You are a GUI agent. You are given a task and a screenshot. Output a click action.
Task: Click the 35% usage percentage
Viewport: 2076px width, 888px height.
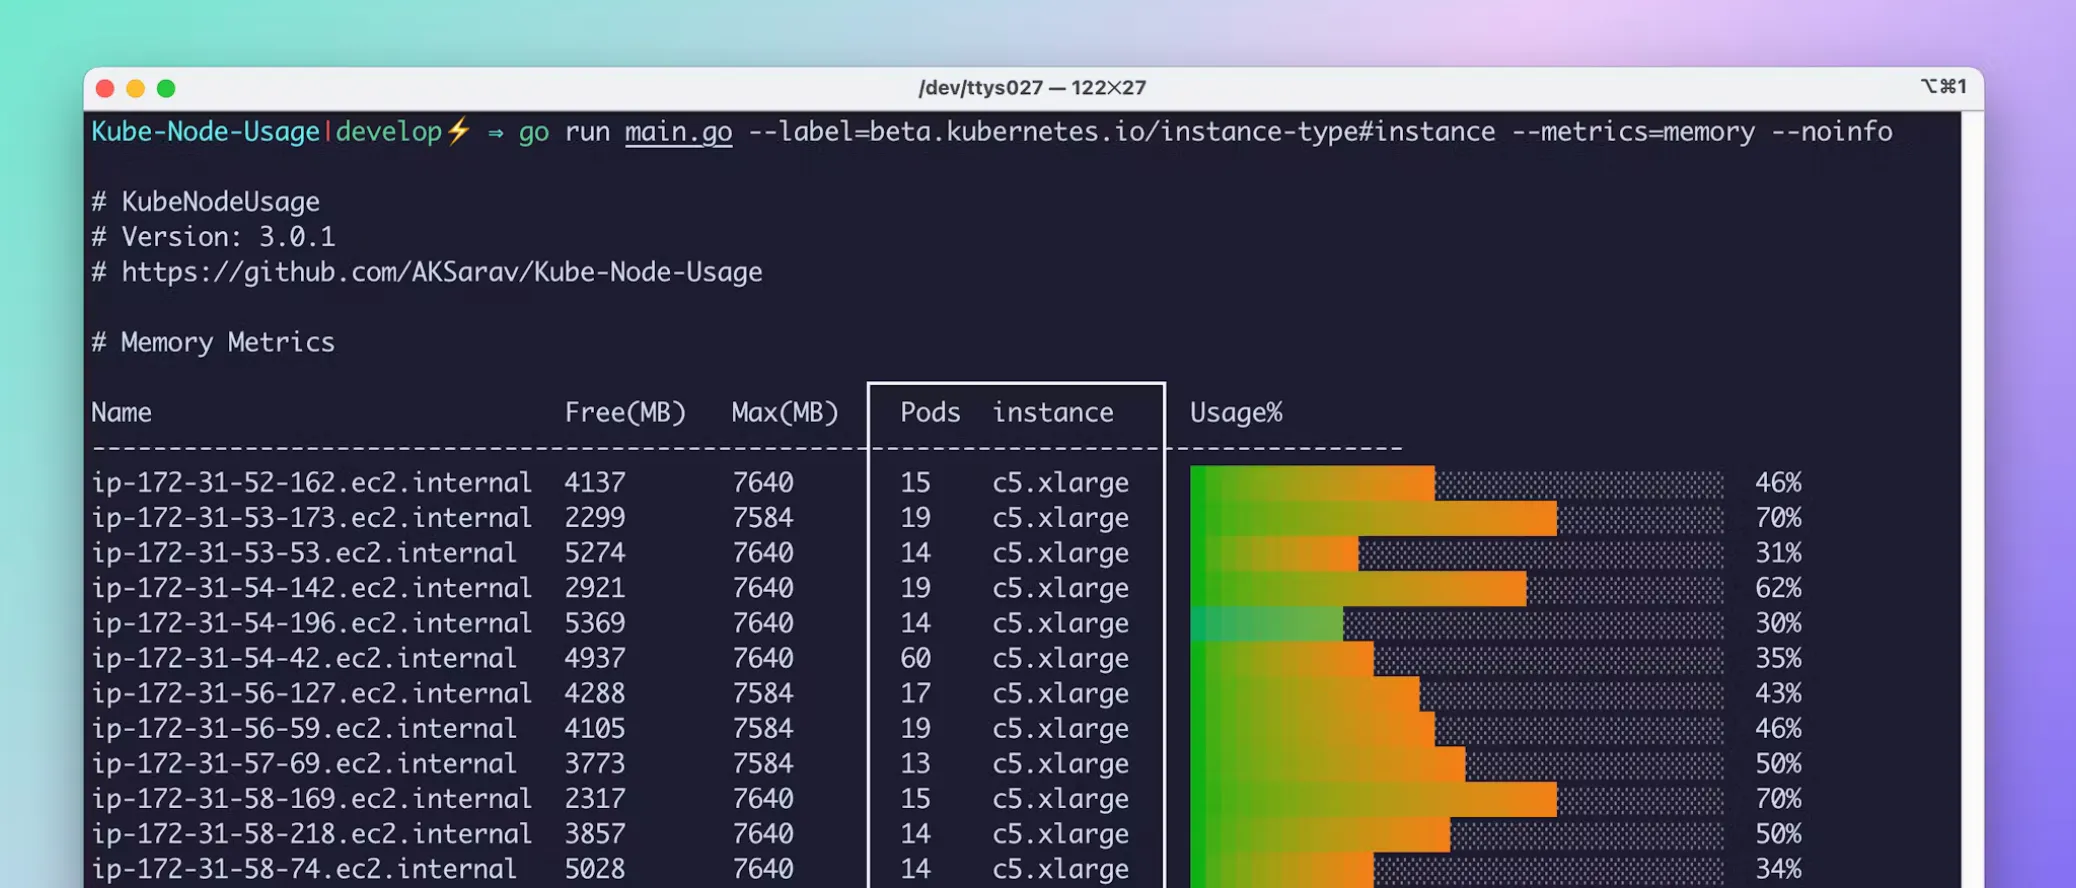click(1778, 658)
